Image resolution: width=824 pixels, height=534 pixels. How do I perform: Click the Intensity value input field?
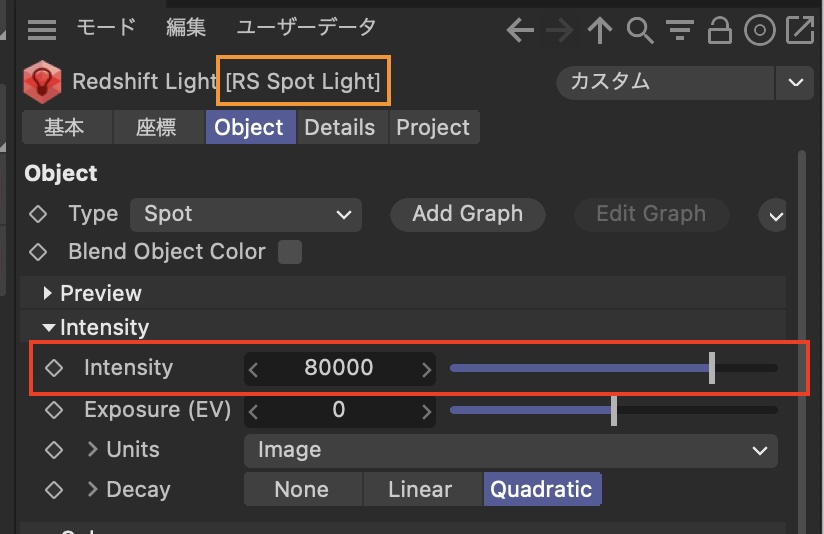click(x=339, y=368)
